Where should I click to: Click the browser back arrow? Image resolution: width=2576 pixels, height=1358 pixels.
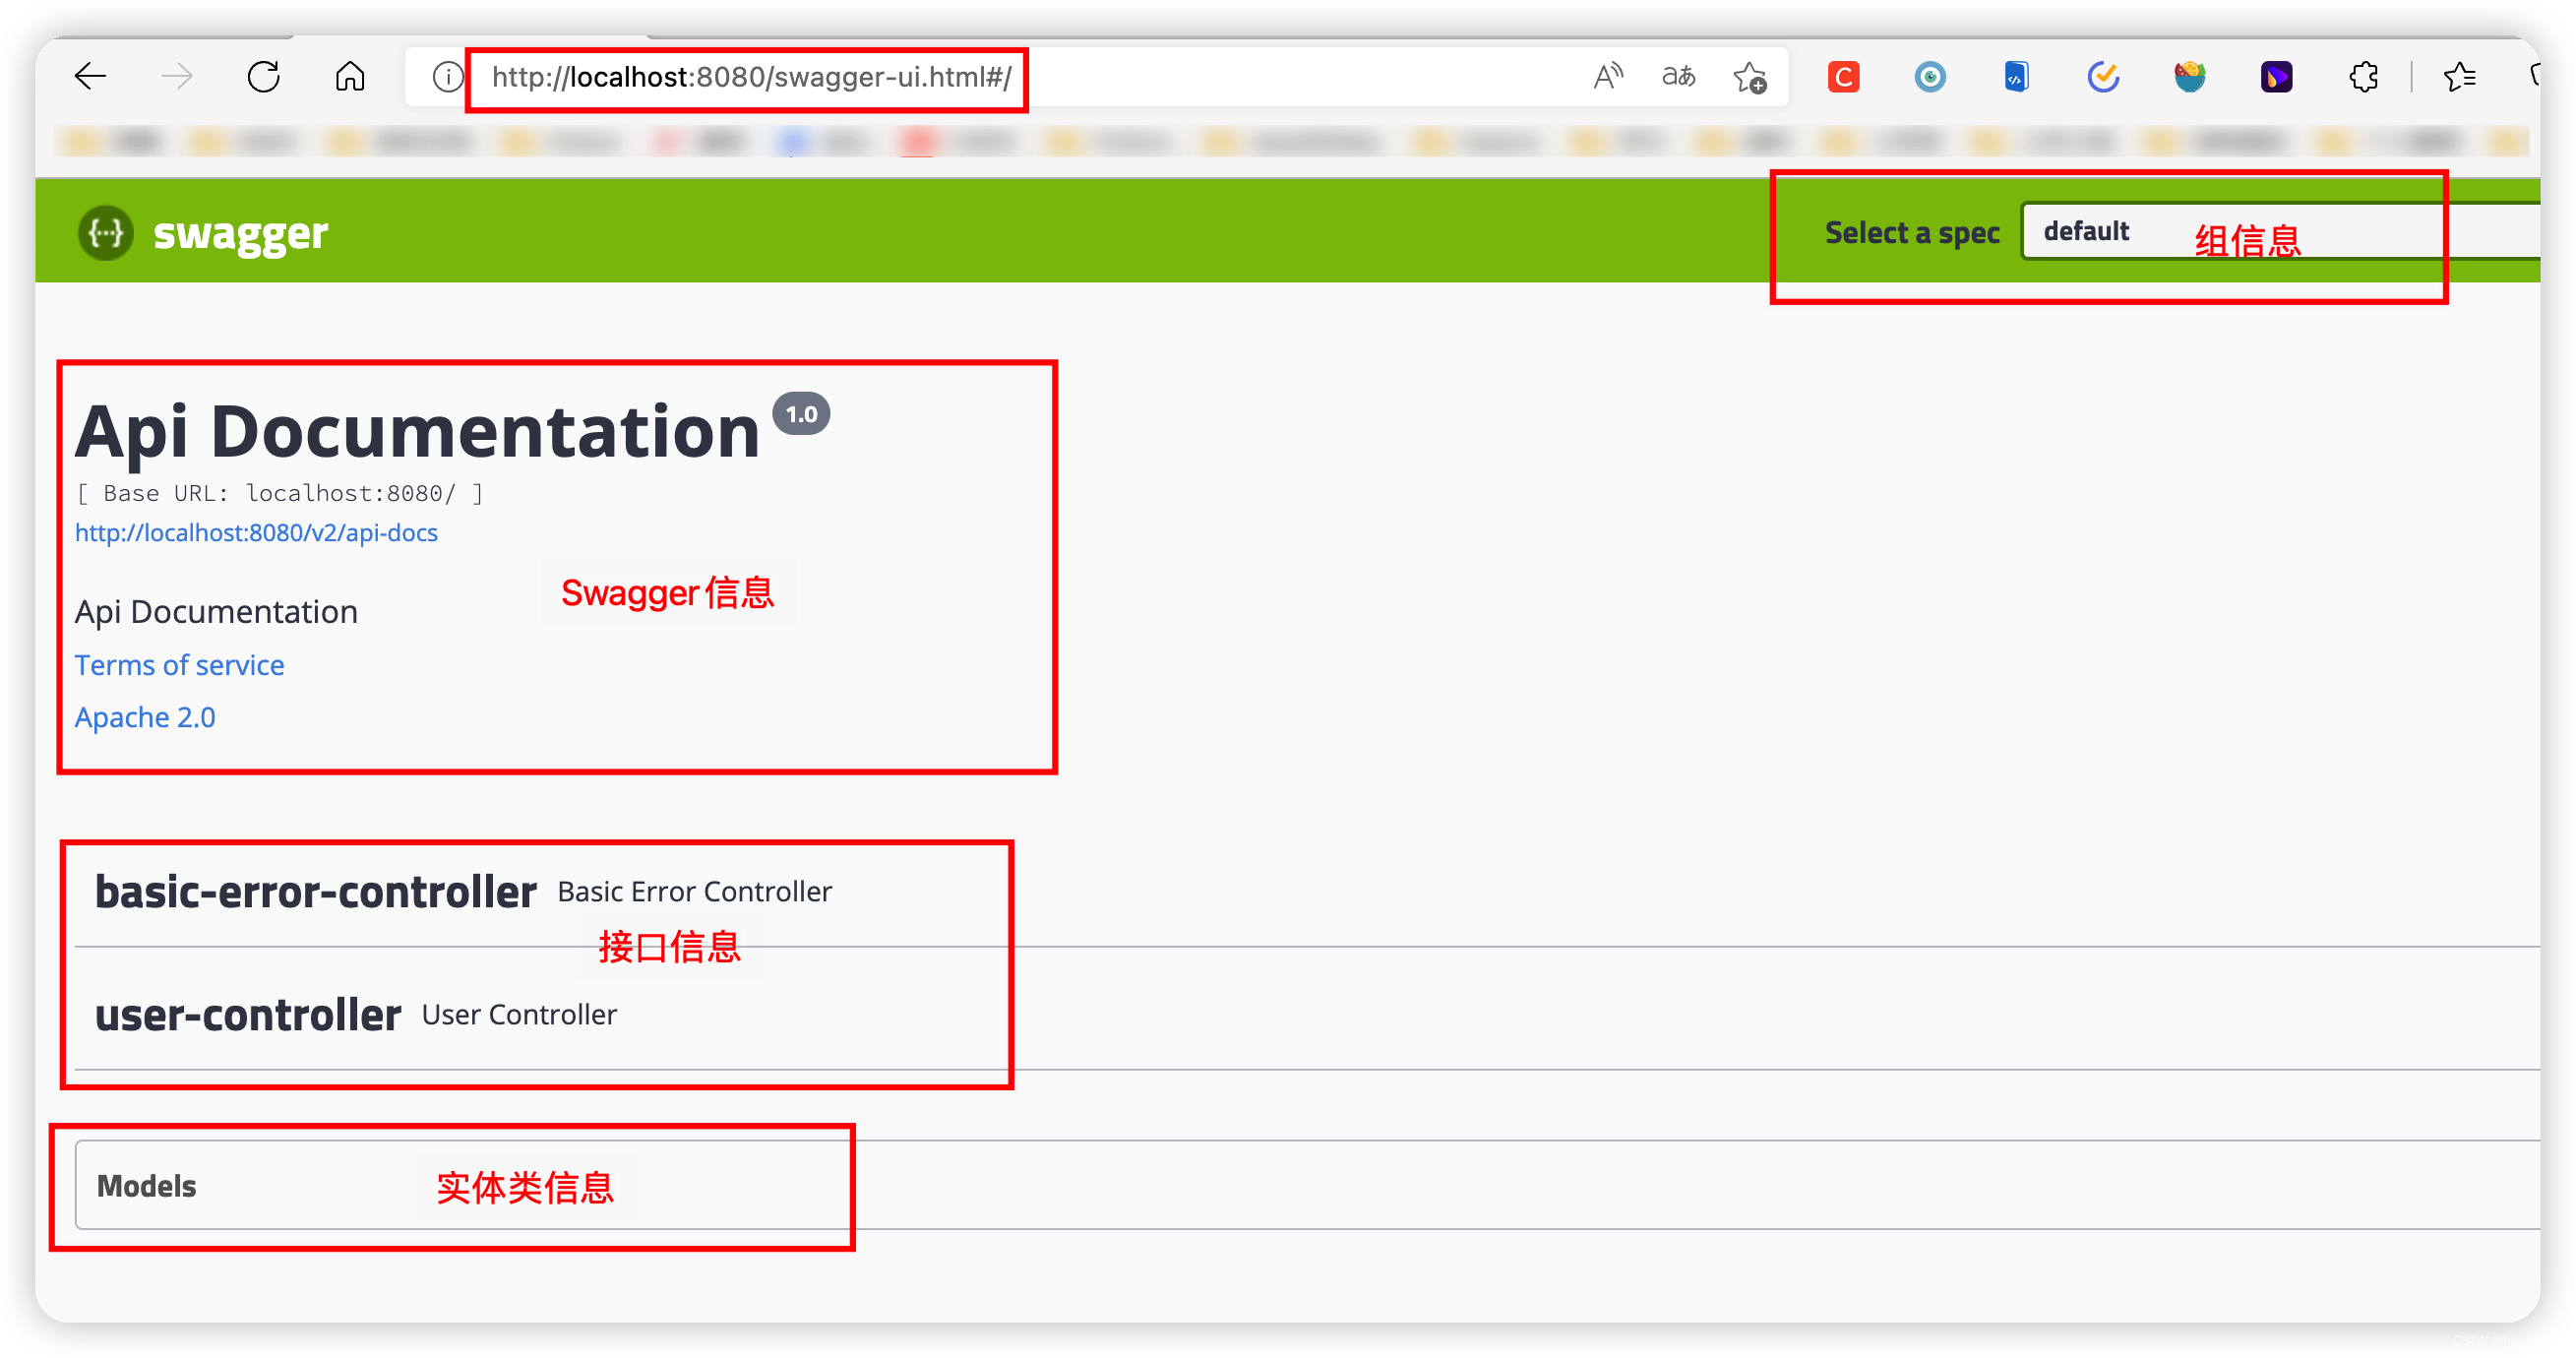point(90,76)
